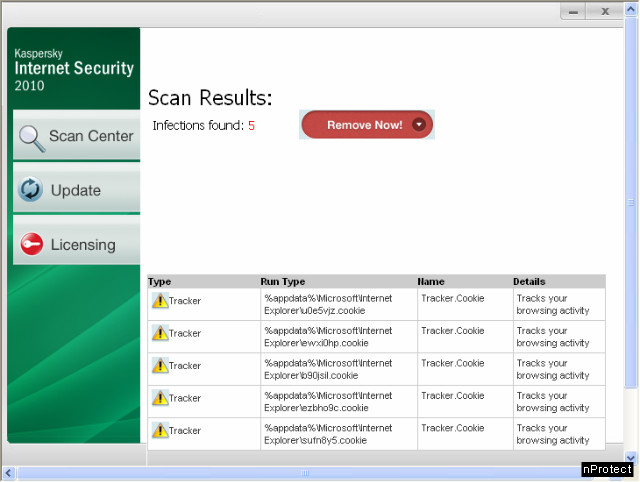Click the red key Licensing icon
Screen dimensions: 640x482
point(32,244)
